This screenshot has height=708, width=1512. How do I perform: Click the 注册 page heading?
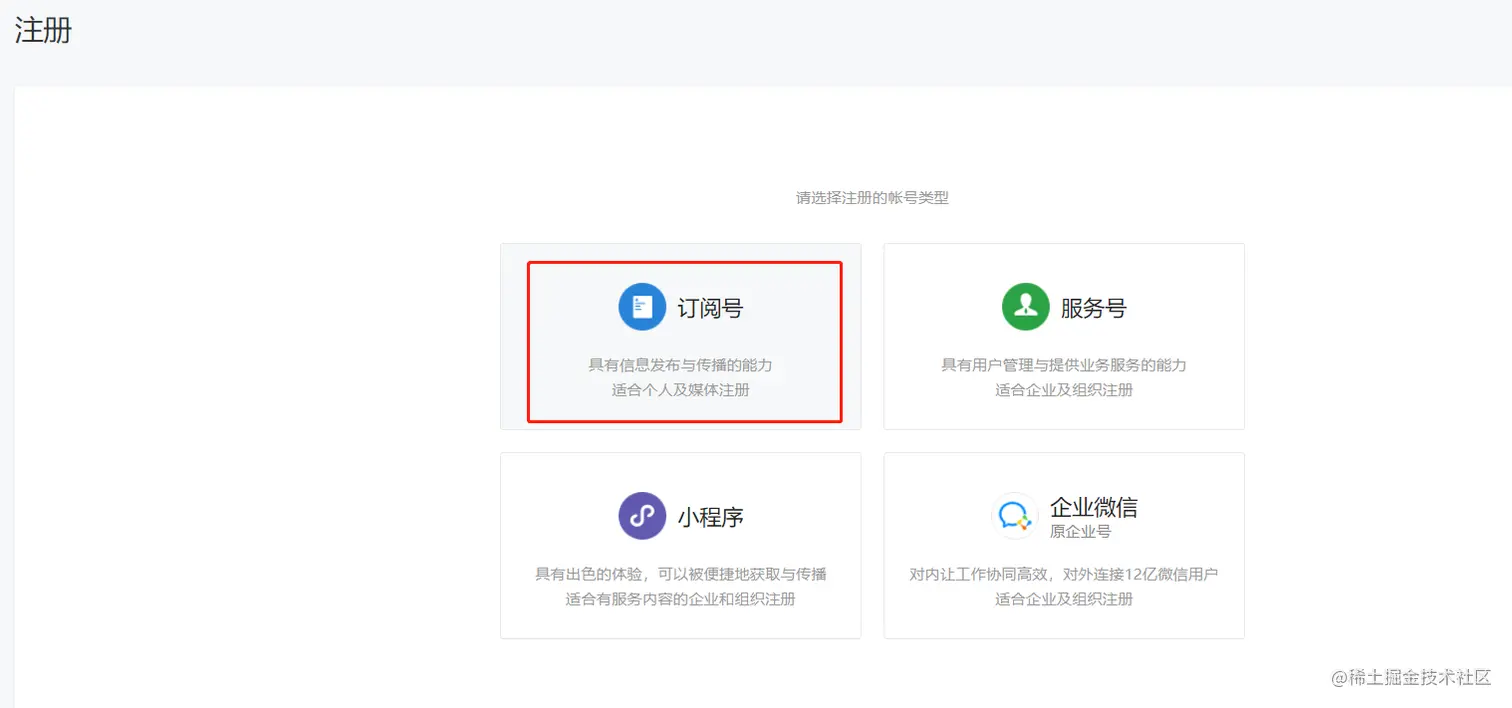43,30
